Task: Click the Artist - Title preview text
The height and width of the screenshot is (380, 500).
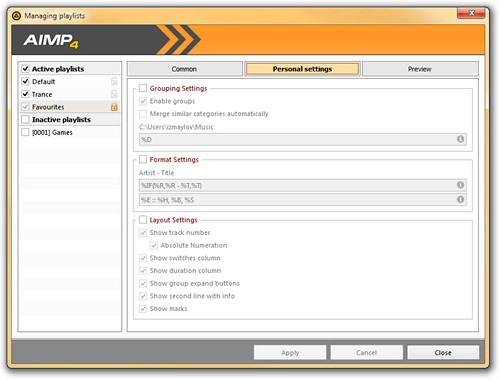Action: pos(156,173)
